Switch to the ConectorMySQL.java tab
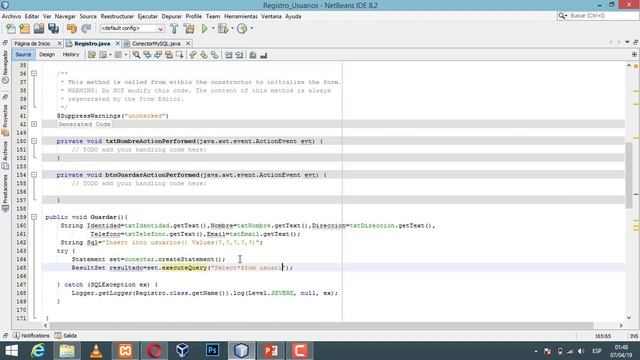The image size is (640, 360). 156,43
